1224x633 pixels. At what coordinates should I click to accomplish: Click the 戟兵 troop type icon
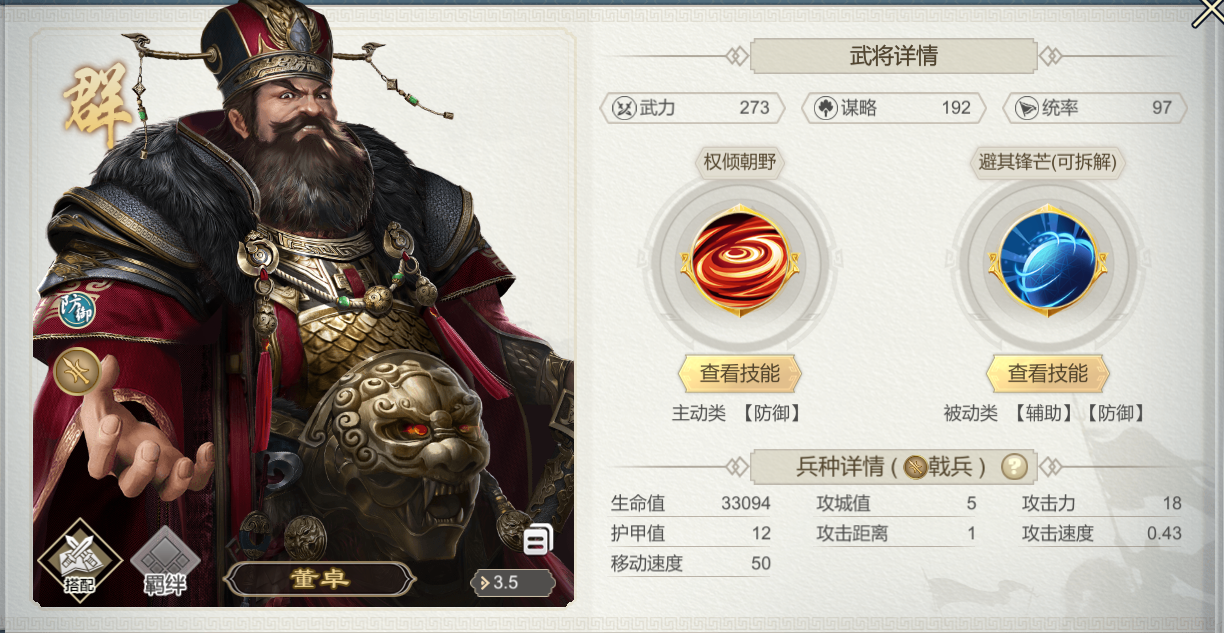915,467
